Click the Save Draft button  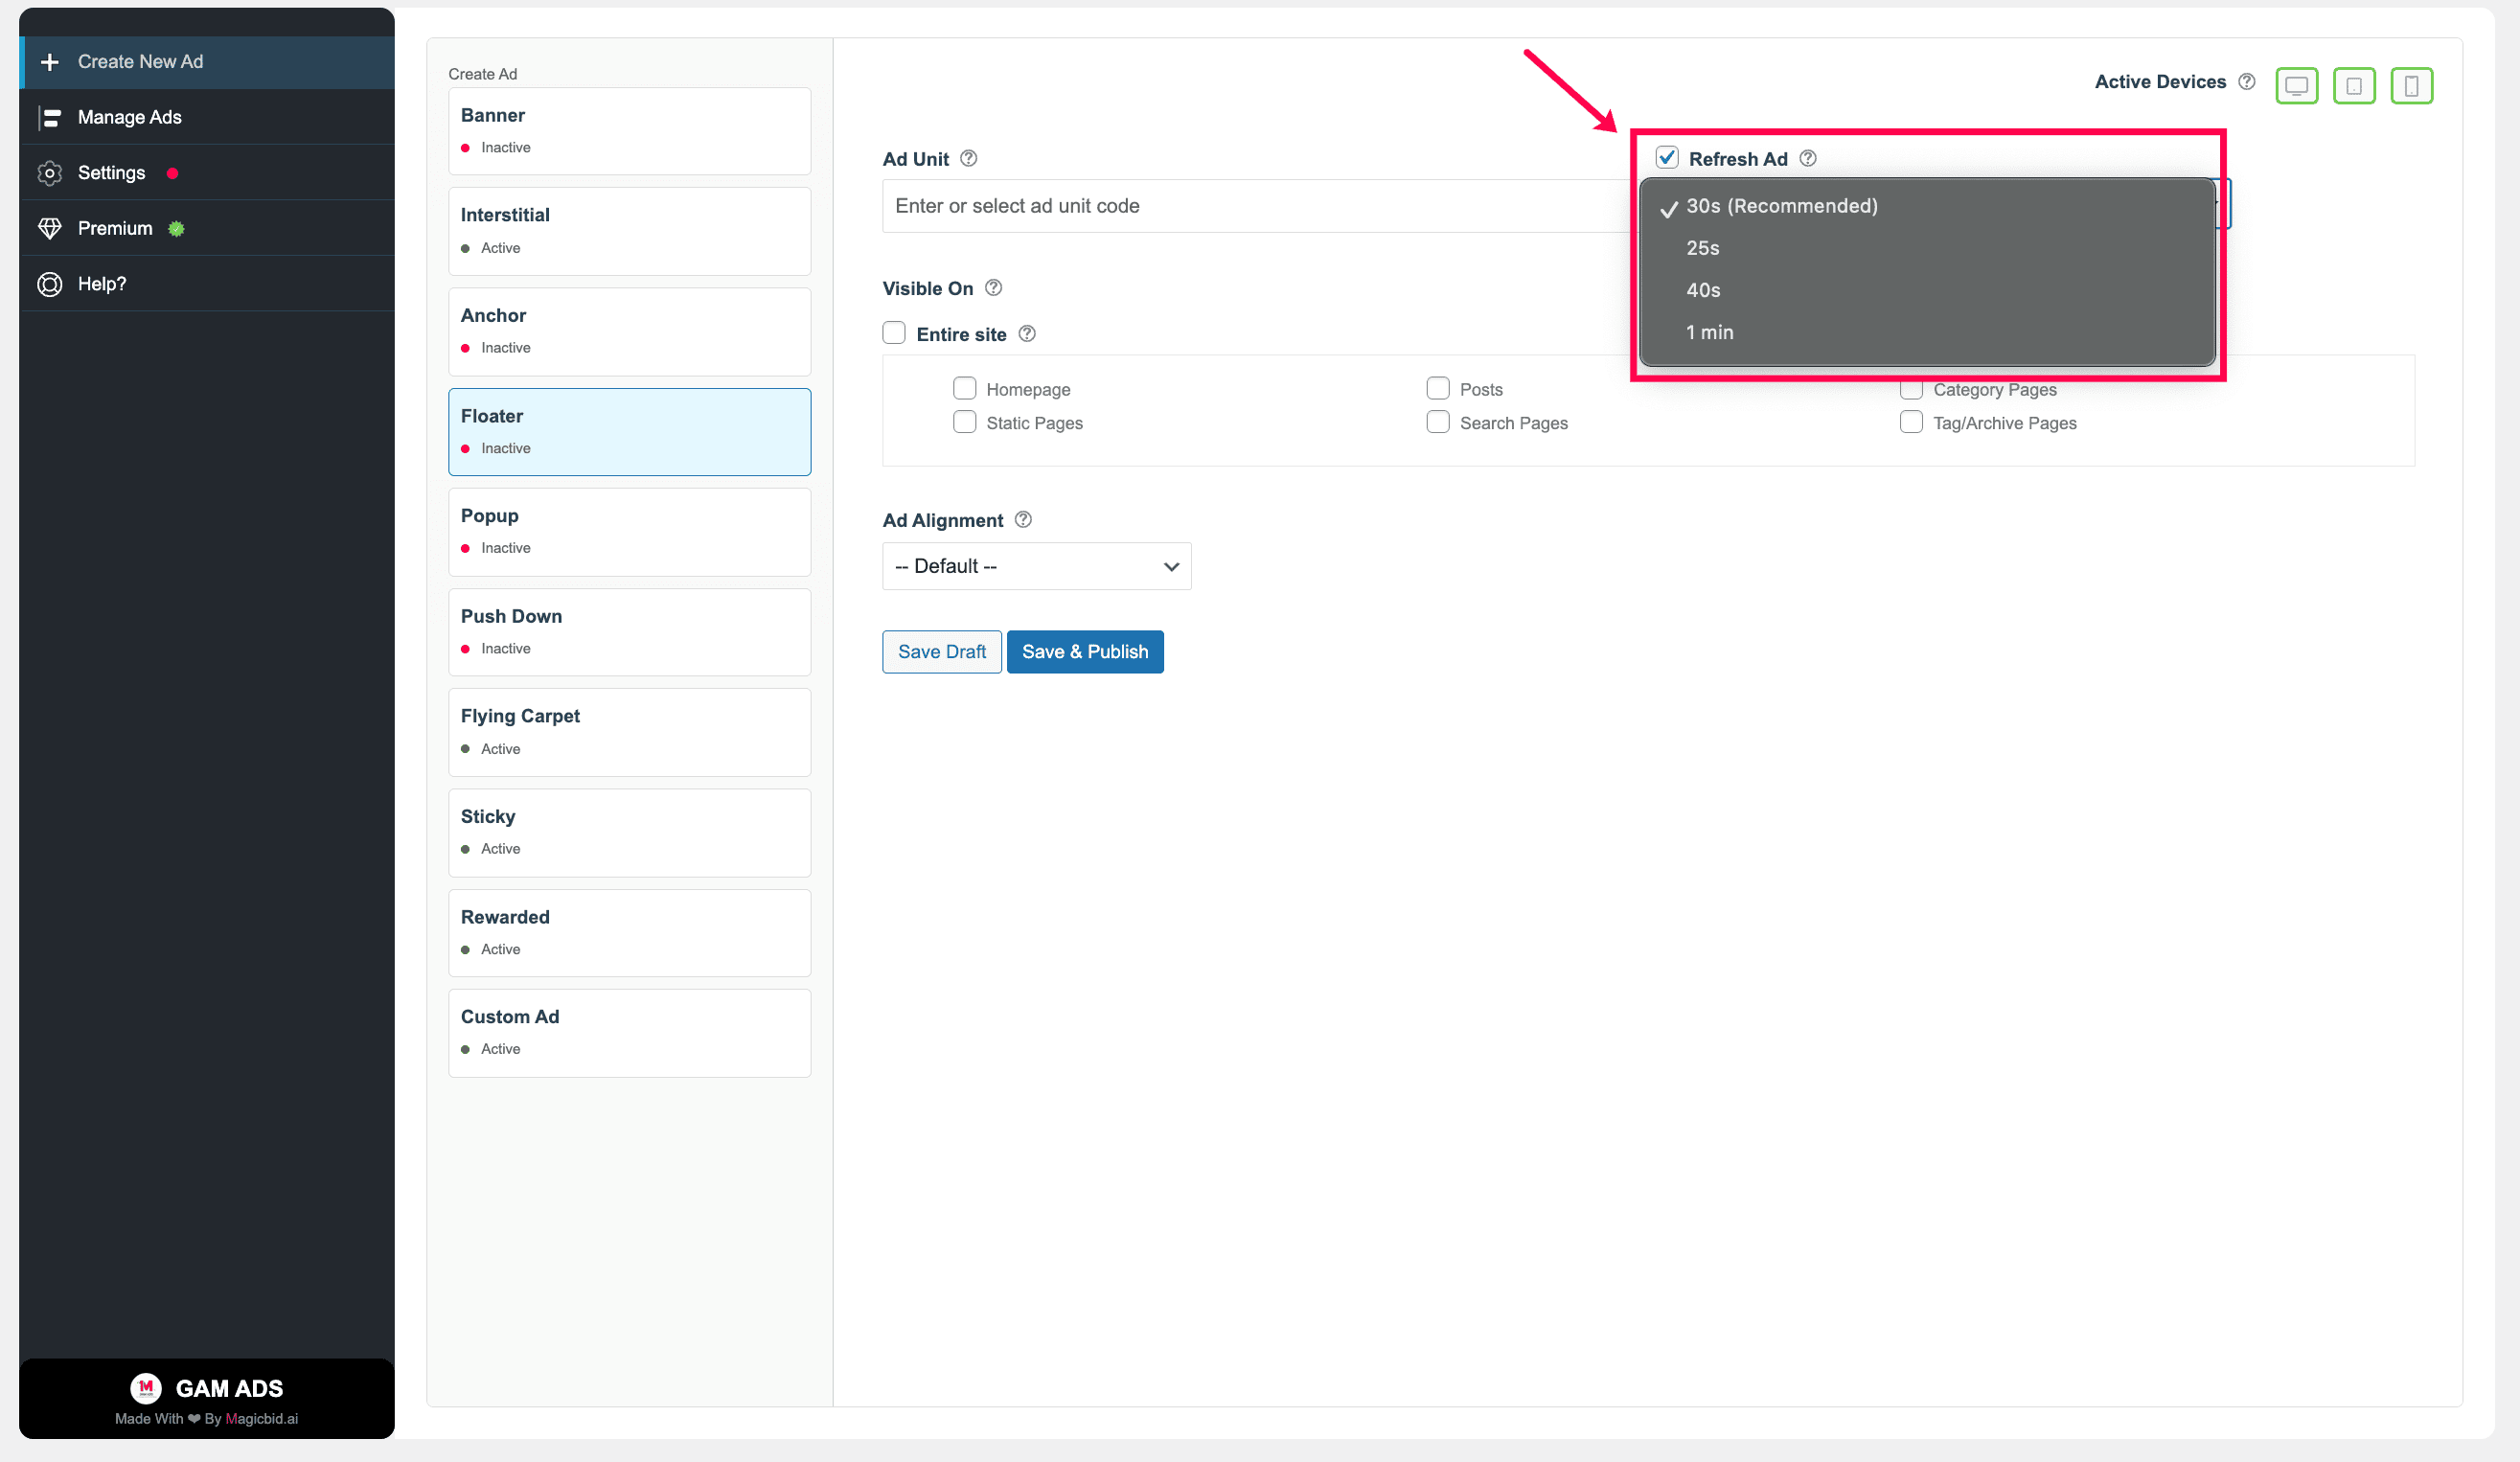tap(941, 652)
